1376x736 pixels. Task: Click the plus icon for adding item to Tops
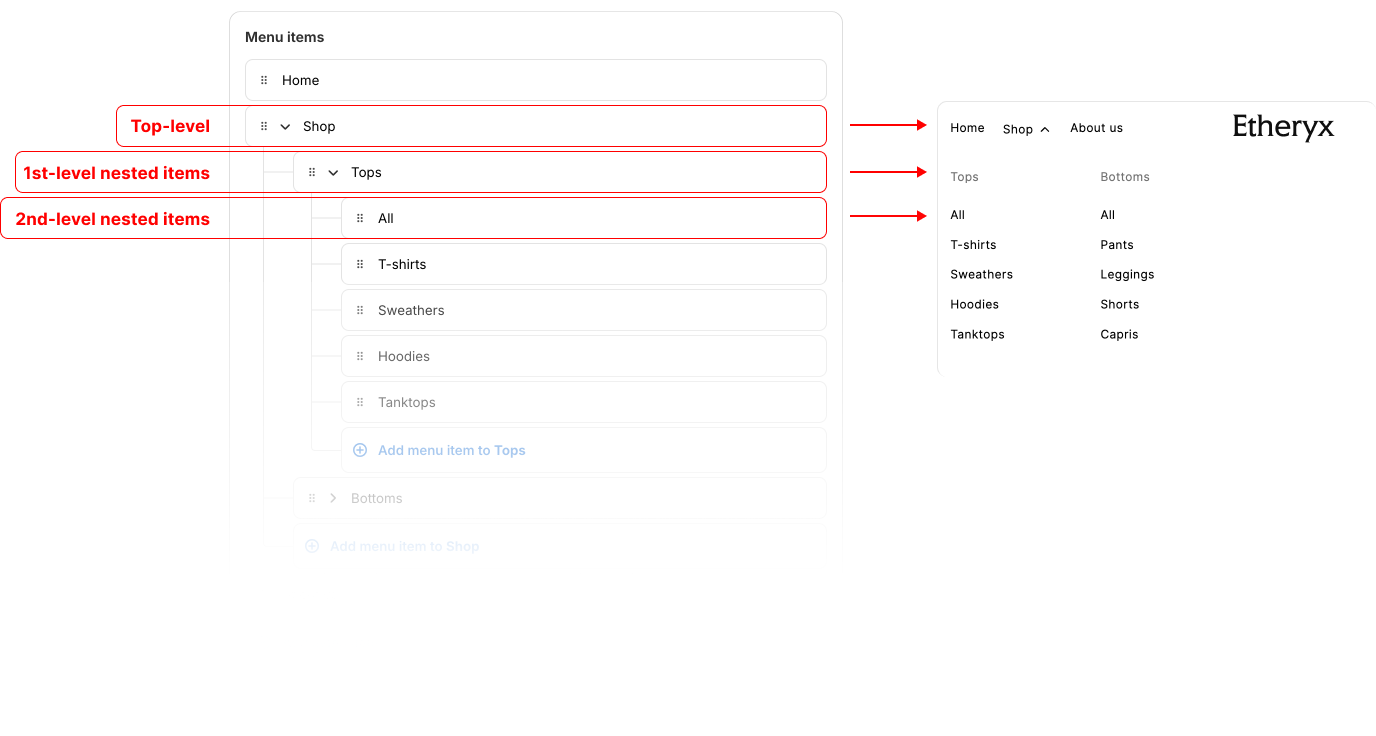(x=360, y=450)
